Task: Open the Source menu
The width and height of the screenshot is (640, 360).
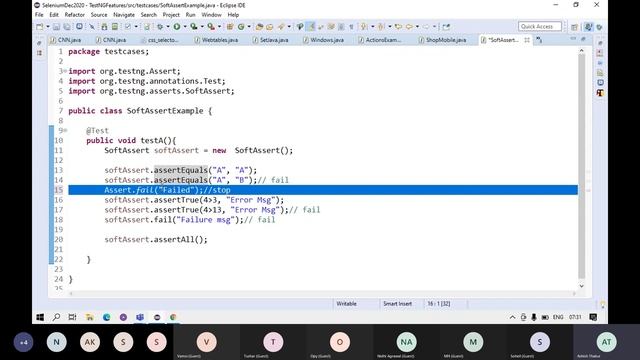Action: 99,15
